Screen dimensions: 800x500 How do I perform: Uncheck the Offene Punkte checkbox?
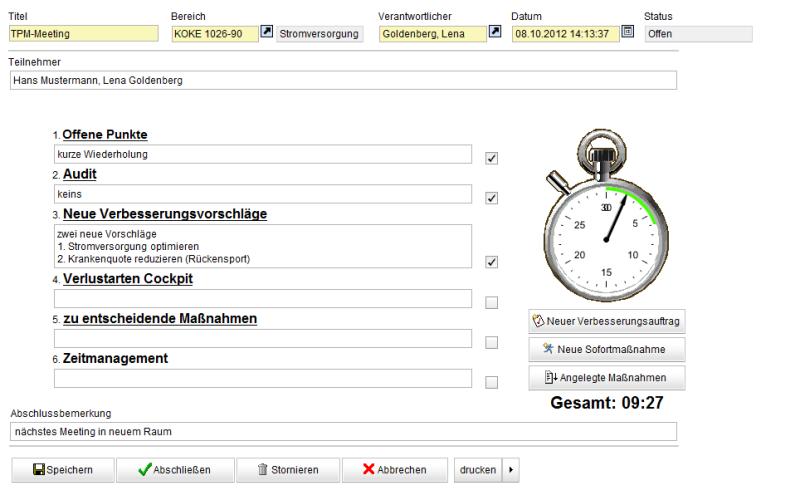point(491,158)
